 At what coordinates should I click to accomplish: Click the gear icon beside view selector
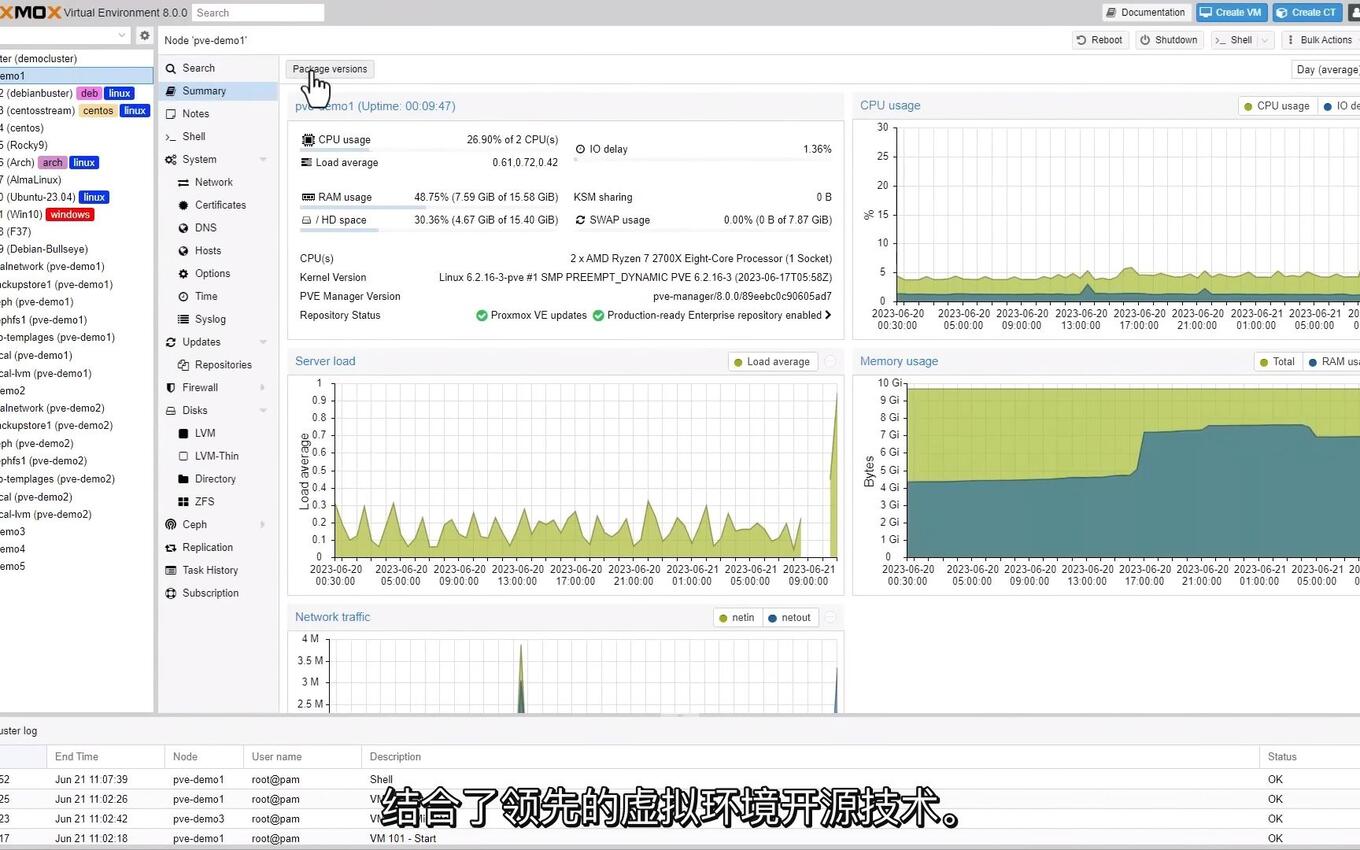(145, 35)
